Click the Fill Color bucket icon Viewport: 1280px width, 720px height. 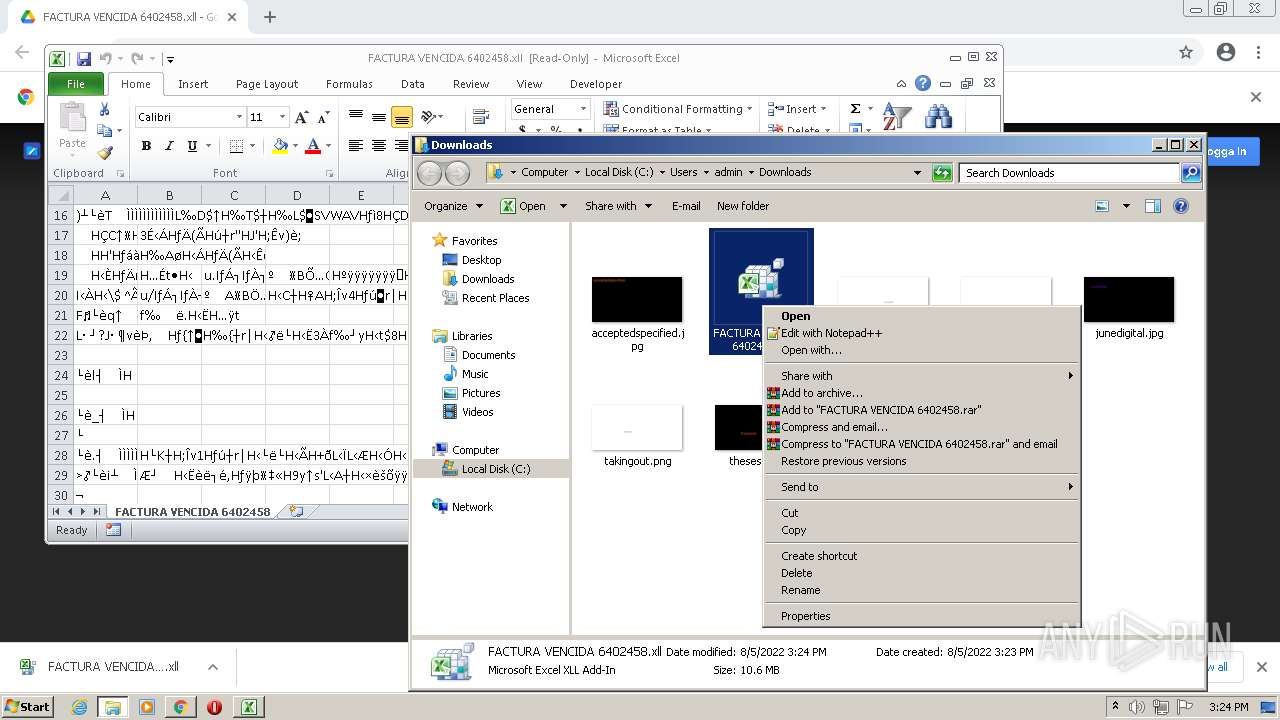click(280, 146)
